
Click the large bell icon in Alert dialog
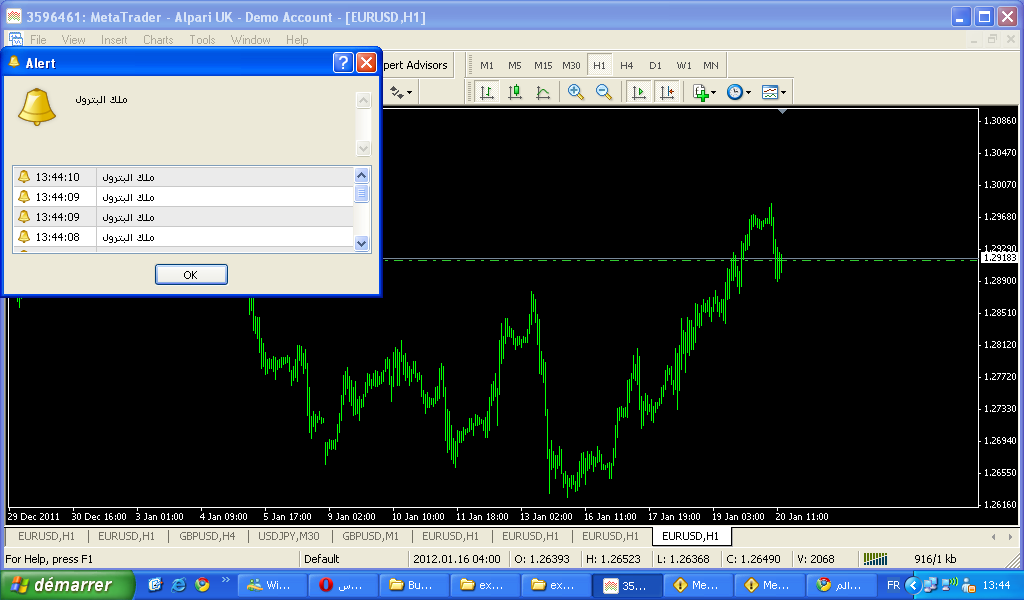(37, 106)
